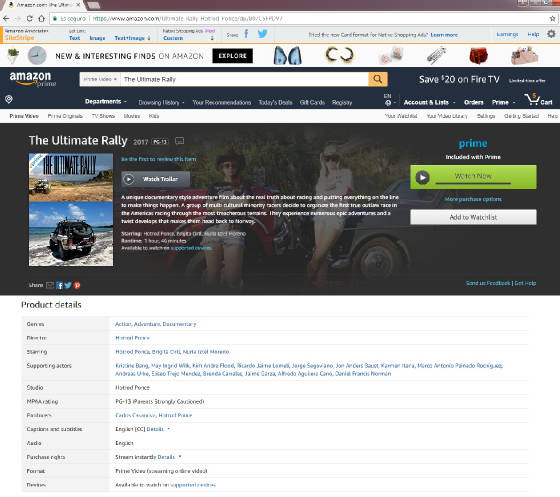560x497 pixels.
Task: Open Gift Cards link
Action: pyautogui.click(x=312, y=103)
